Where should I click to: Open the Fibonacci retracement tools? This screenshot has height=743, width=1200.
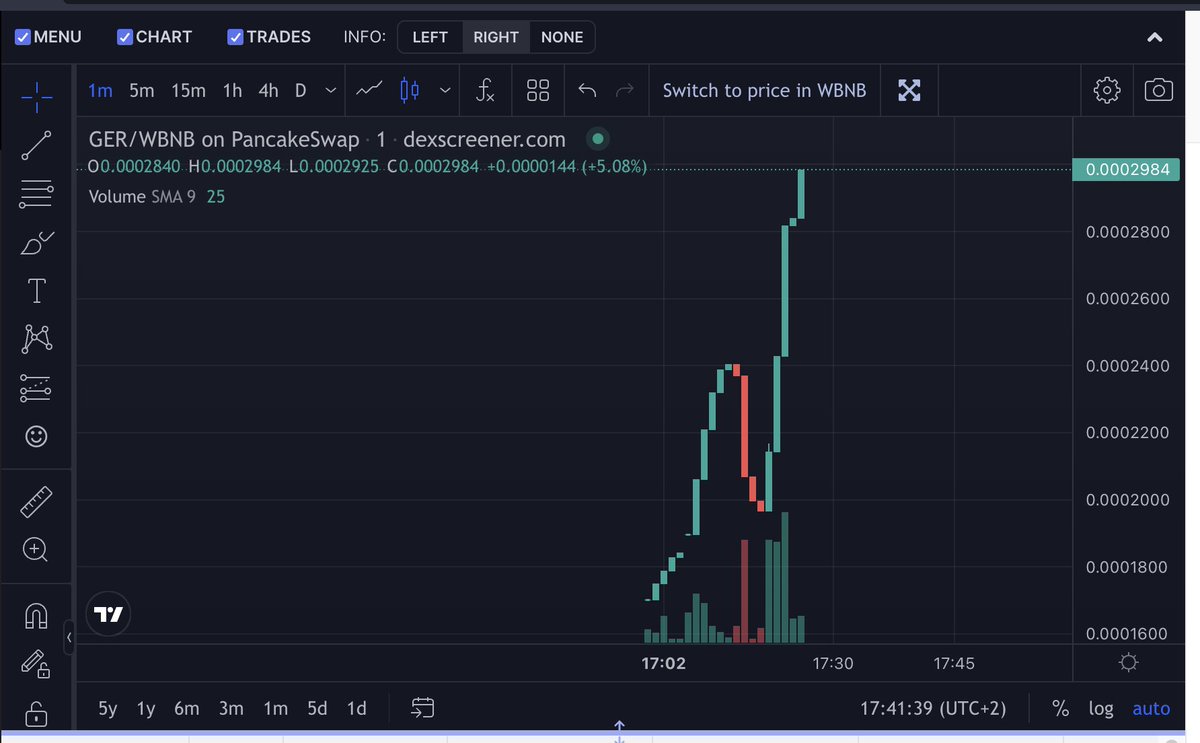(37, 194)
